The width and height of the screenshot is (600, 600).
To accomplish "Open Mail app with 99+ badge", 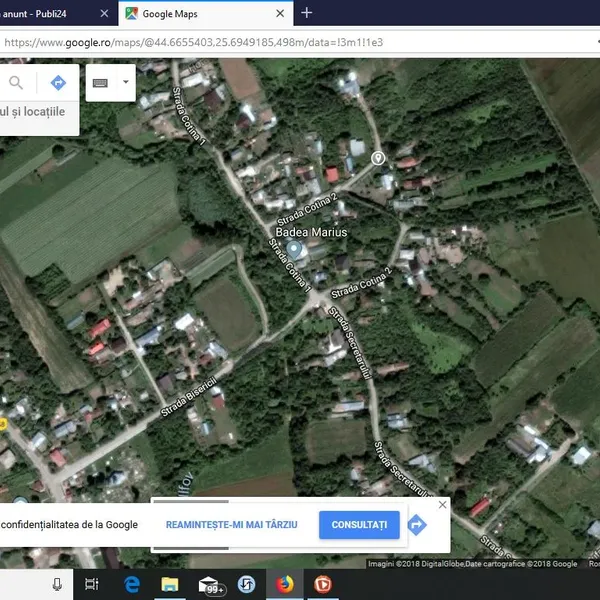I will tap(212, 585).
